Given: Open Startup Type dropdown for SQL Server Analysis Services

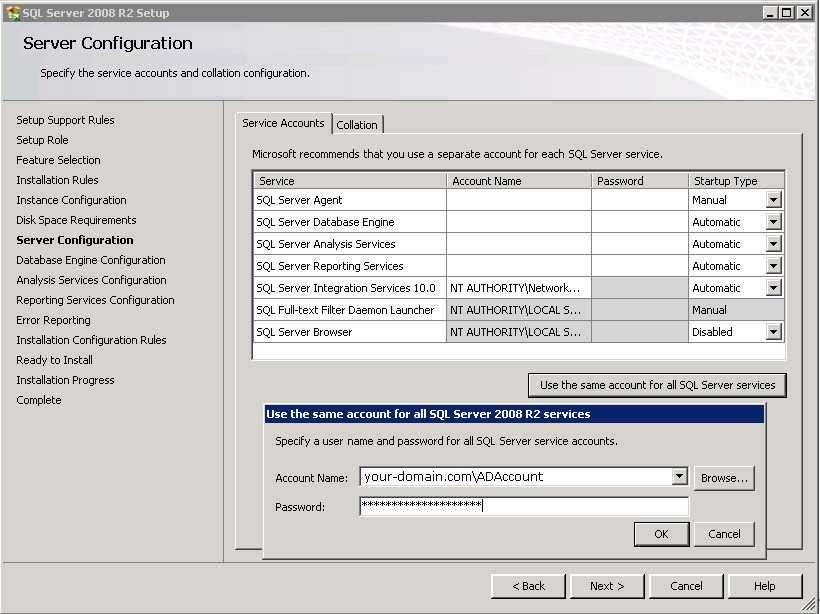Looking at the screenshot, I should tap(773, 244).
